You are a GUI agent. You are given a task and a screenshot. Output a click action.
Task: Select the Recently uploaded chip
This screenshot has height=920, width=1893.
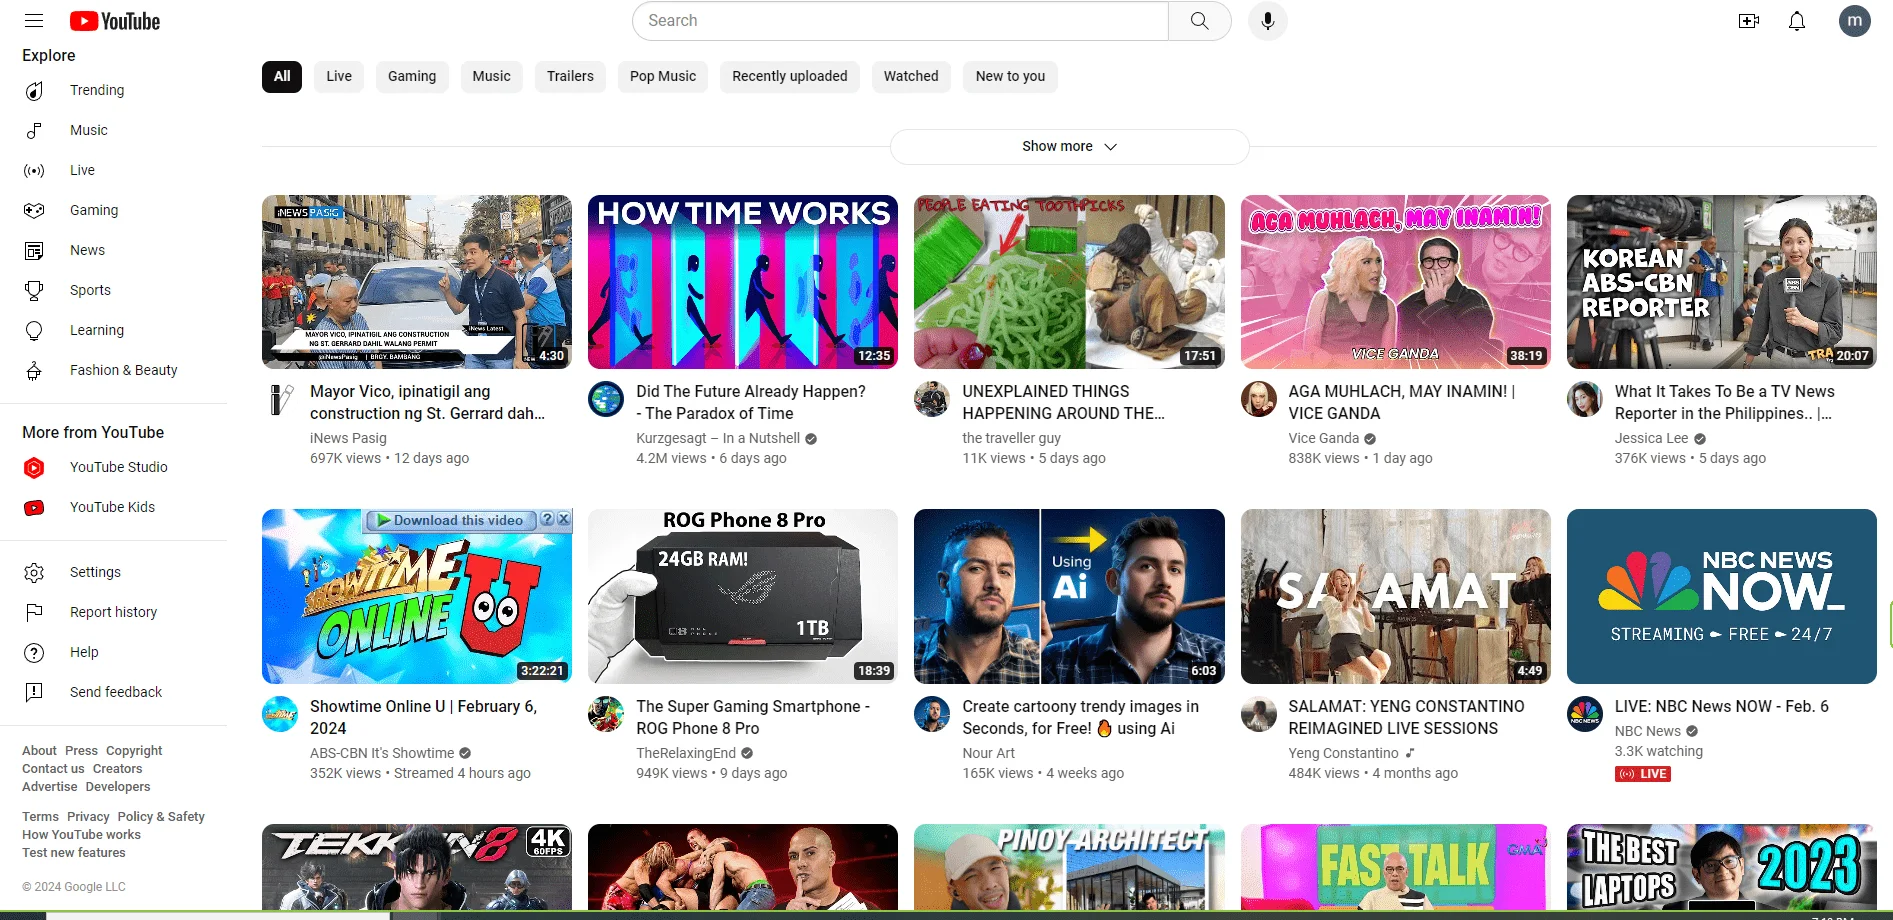pos(790,77)
